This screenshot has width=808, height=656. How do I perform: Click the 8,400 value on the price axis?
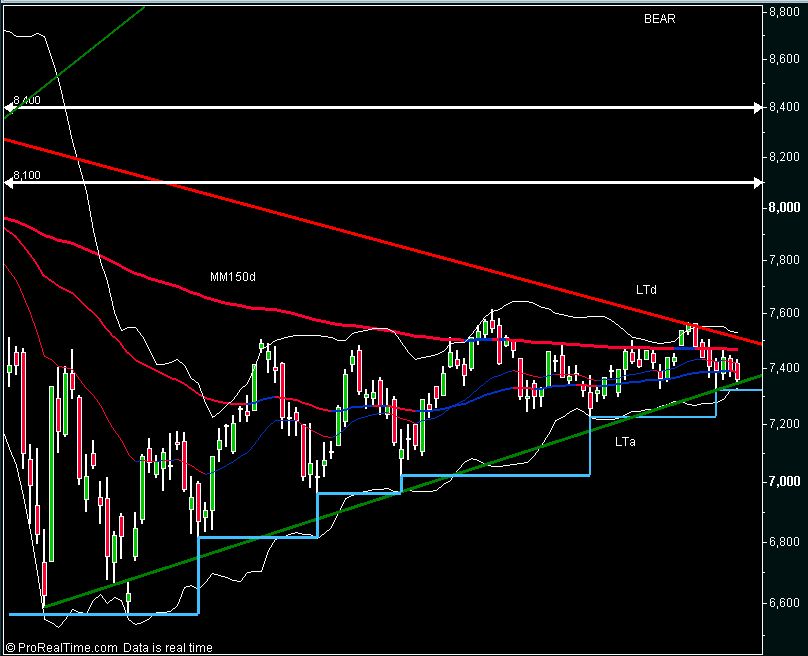pyautogui.click(x=784, y=107)
